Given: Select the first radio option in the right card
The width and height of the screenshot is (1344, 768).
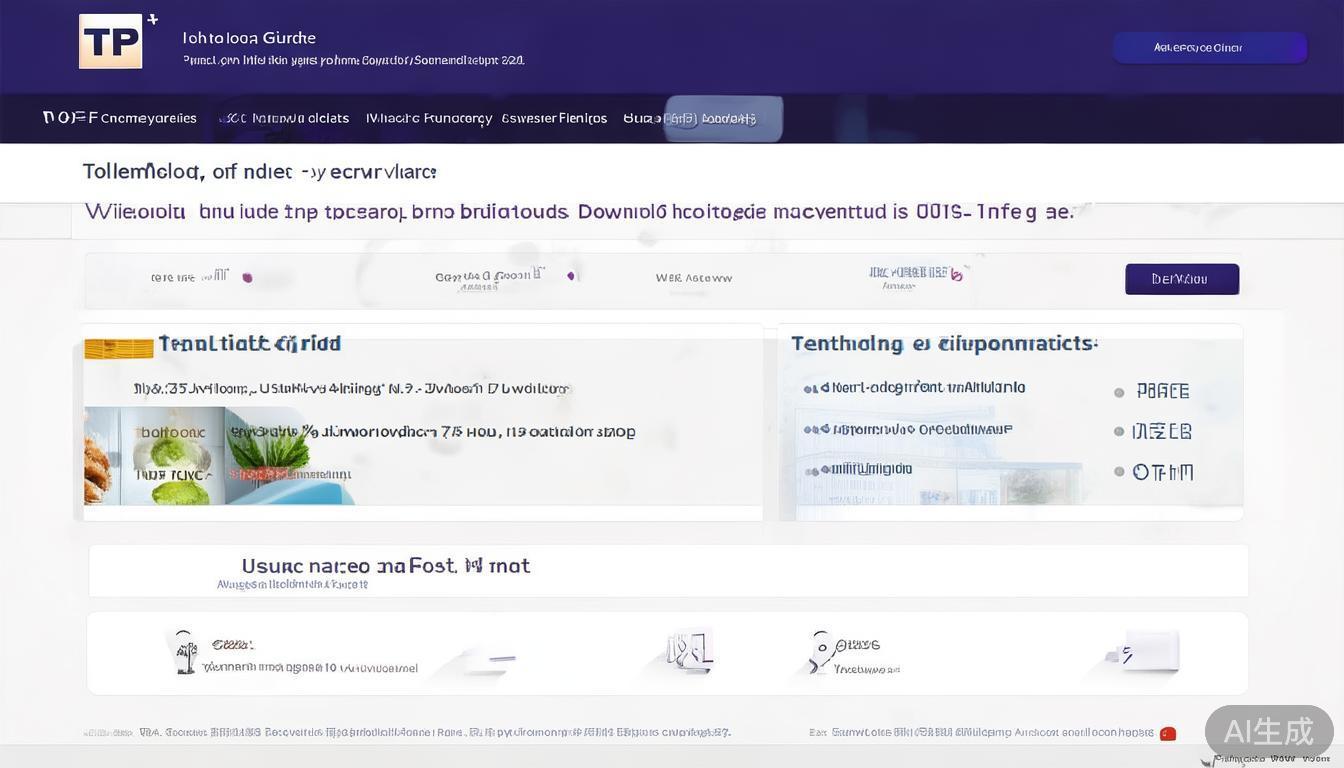Looking at the screenshot, I should click(x=1119, y=392).
